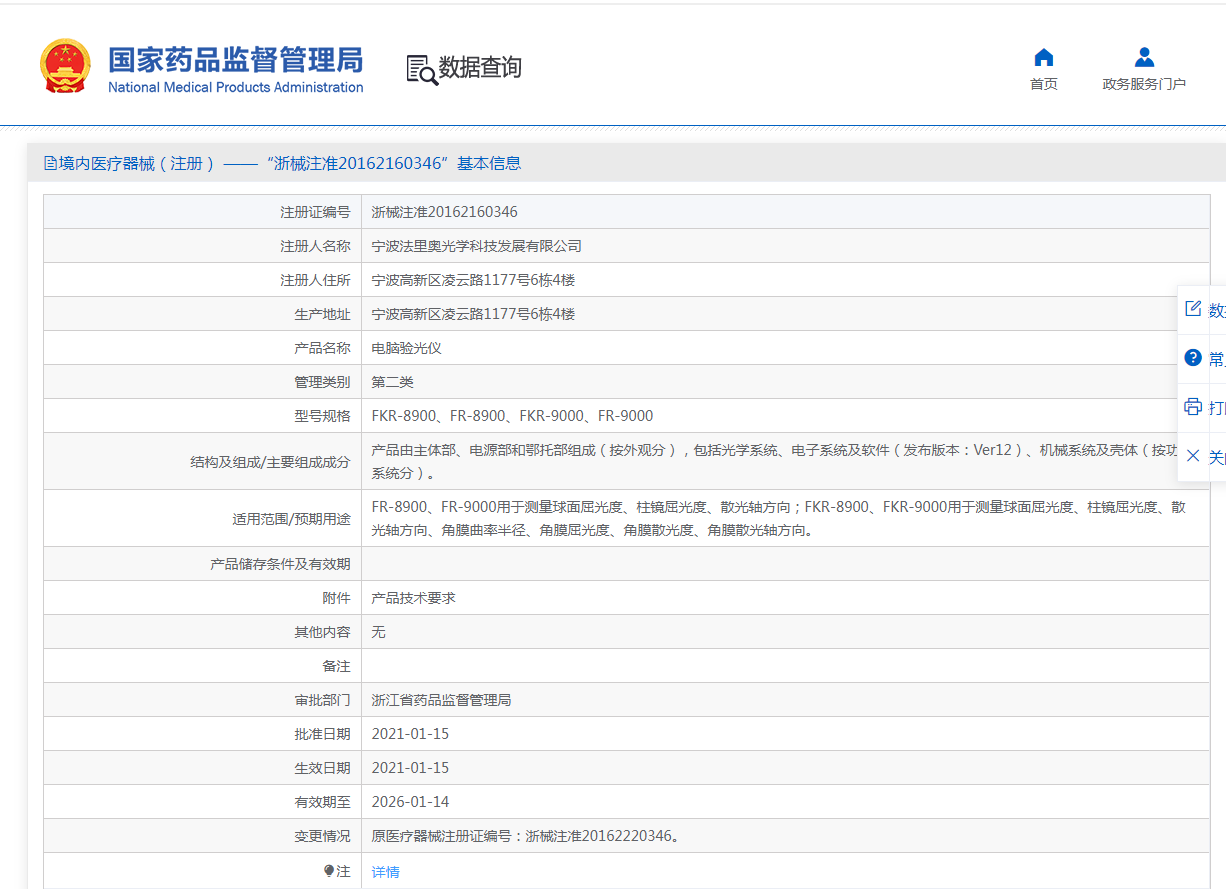Click the product name 电脑验光仪

[406, 348]
